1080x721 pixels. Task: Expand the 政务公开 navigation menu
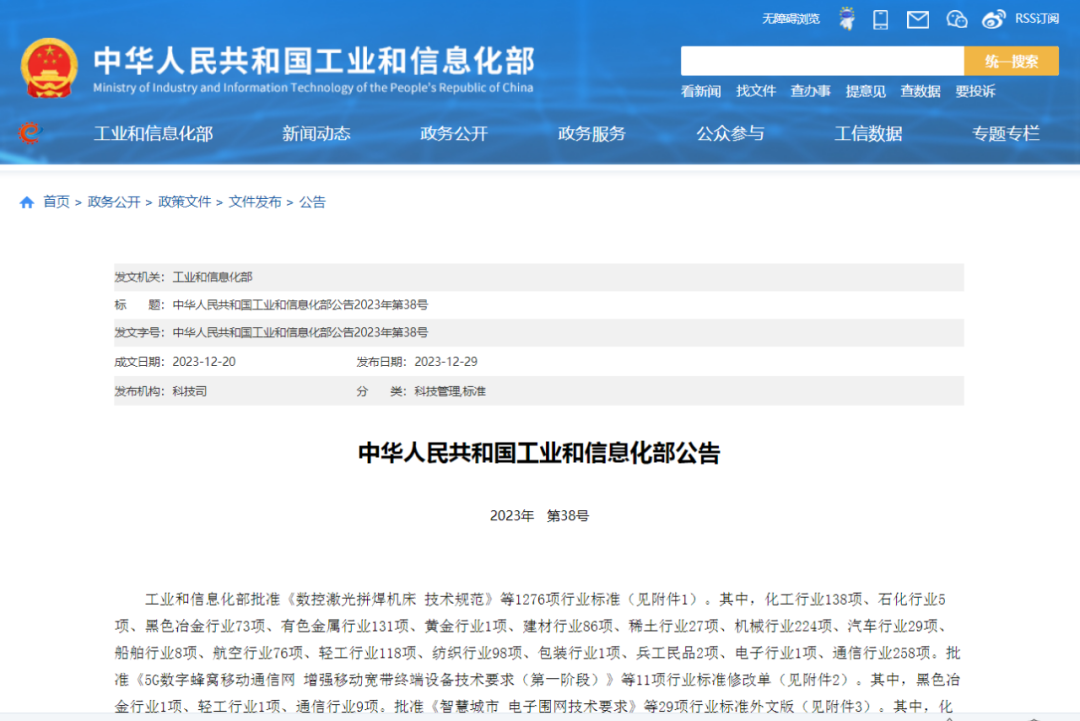point(454,134)
